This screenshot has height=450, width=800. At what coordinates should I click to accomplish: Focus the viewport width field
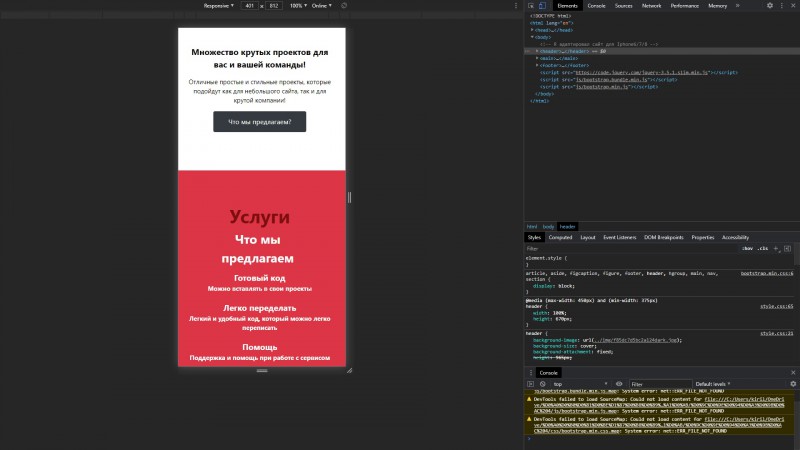click(x=249, y=6)
